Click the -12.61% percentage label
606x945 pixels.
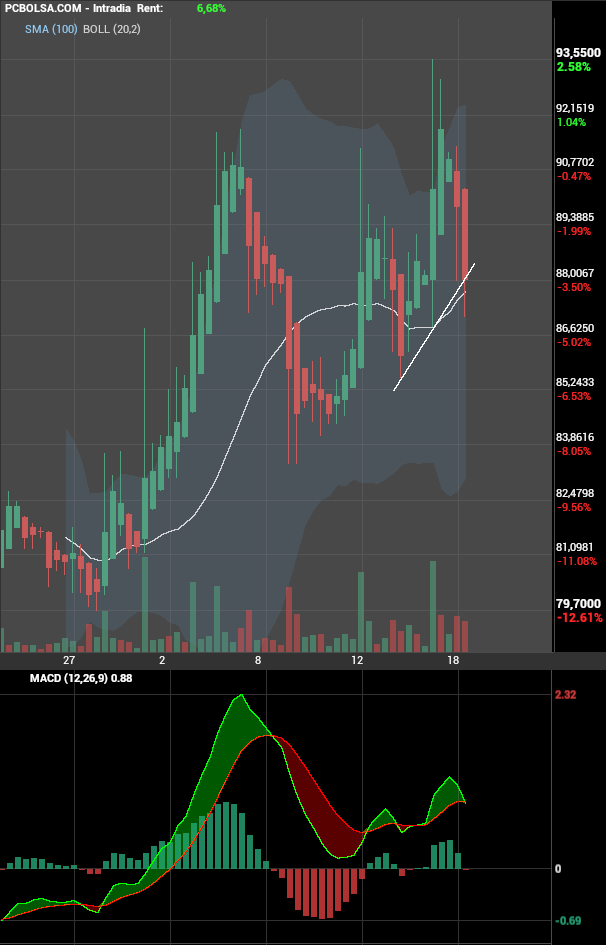click(579, 618)
